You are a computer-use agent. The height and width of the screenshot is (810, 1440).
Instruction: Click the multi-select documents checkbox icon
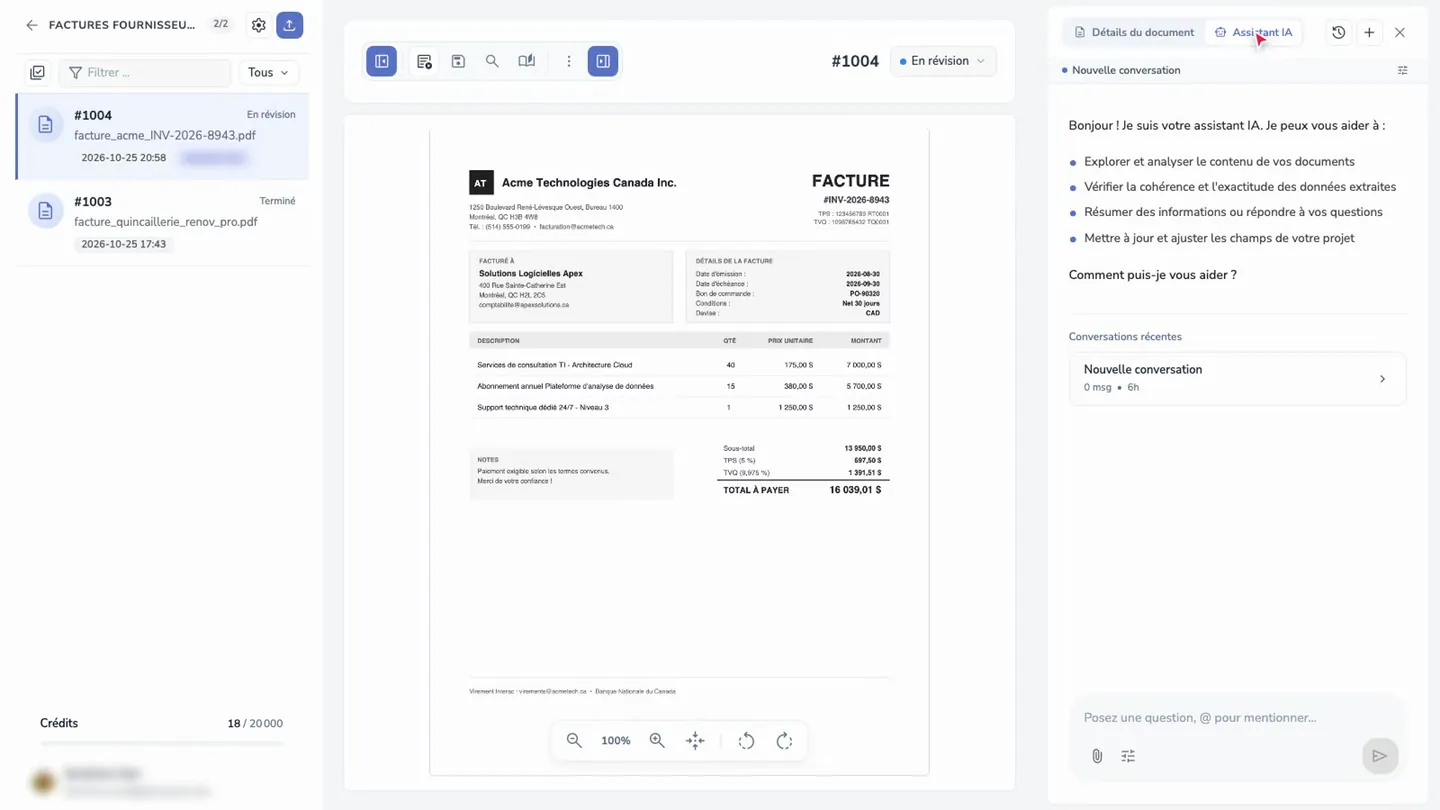tap(37, 72)
